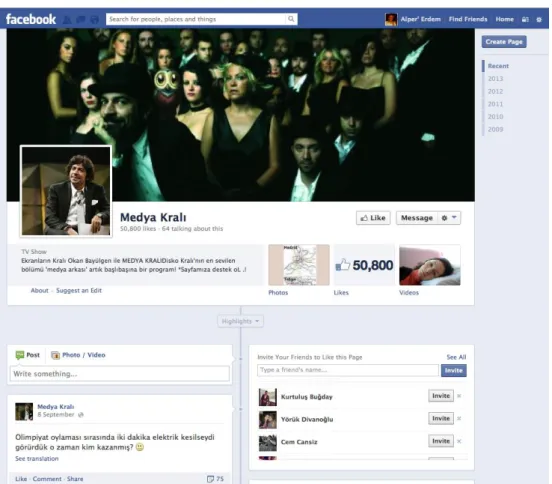
Task: Open the Photos thumbnail
Action: pos(299,265)
